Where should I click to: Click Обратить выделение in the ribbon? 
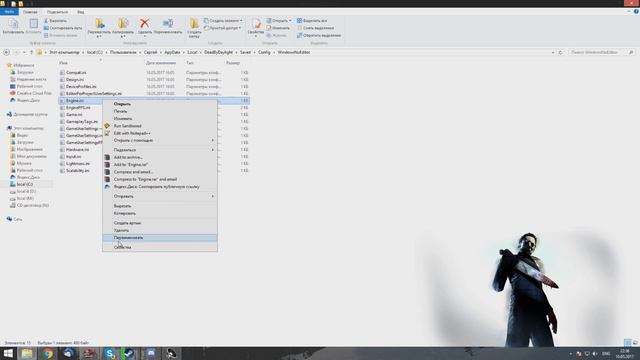pos(319,35)
